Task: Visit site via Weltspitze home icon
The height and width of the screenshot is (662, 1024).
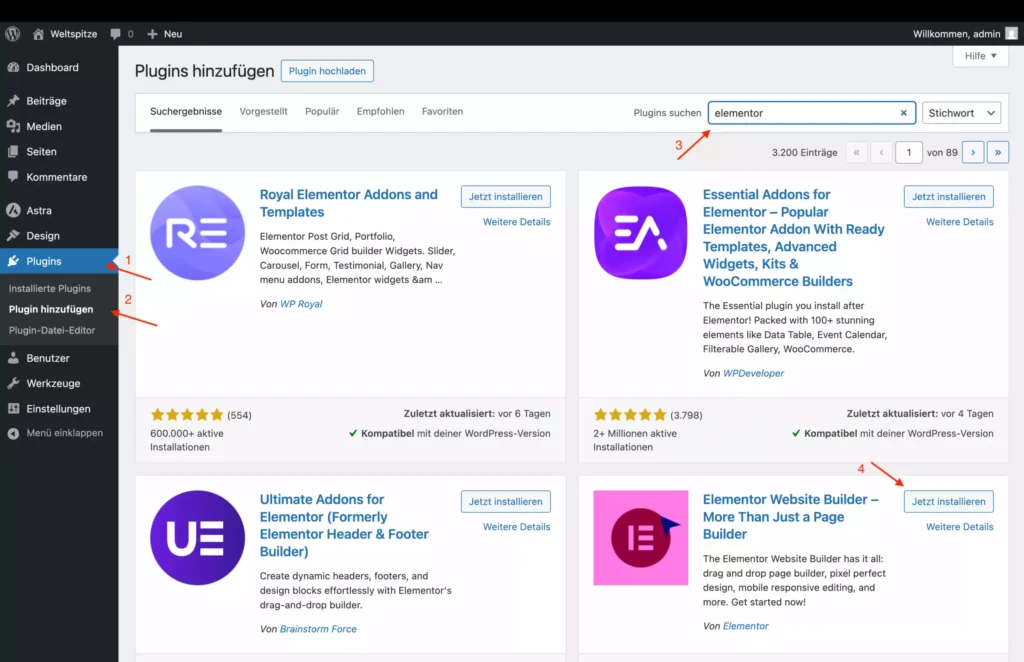Action: (x=39, y=34)
